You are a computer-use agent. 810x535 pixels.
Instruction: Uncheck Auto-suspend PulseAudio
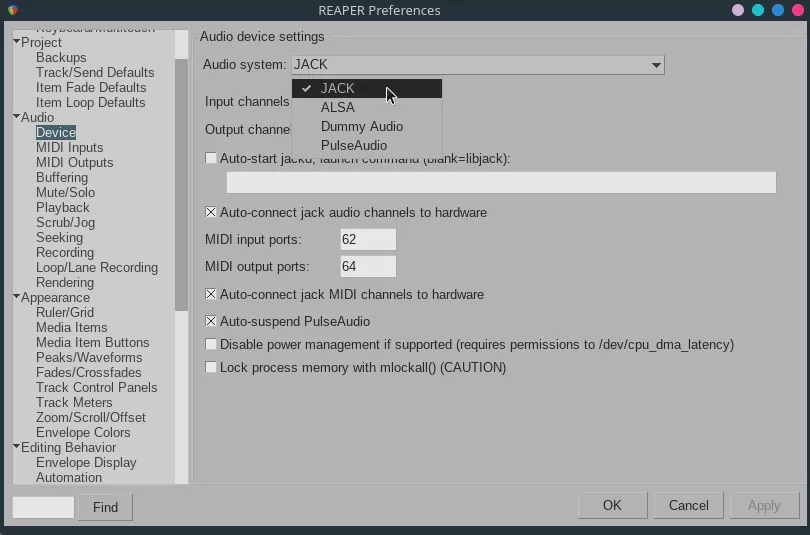tap(211, 321)
